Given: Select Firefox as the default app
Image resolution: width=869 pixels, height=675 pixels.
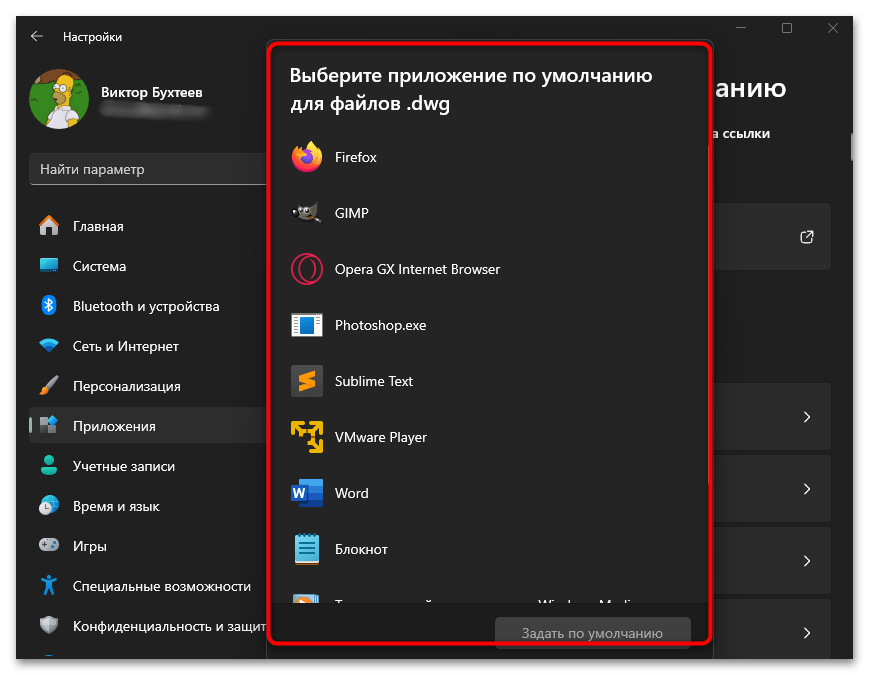Looking at the screenshot, I should [x=489, y=157].
